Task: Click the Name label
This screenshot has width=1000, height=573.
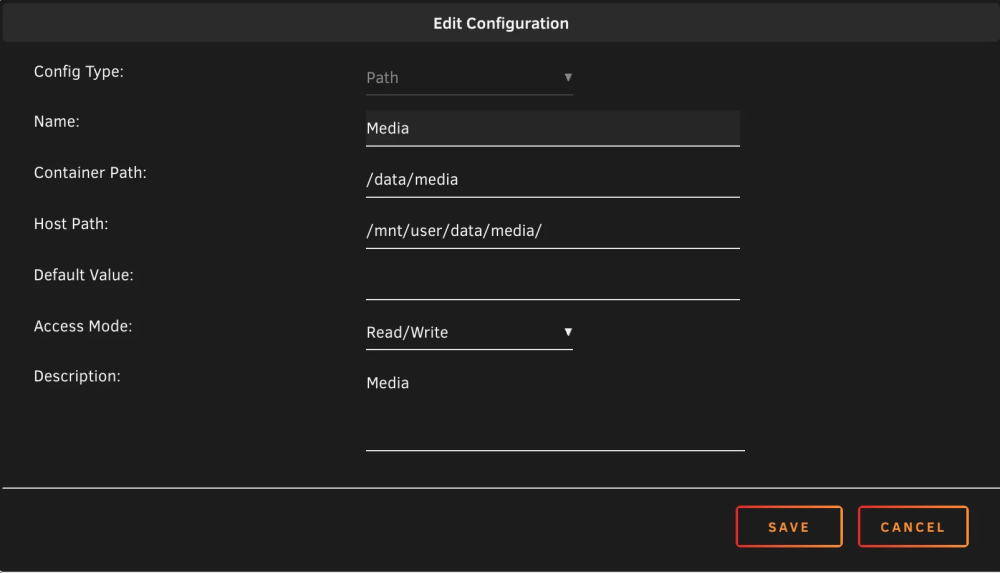Action: (57, 121)
